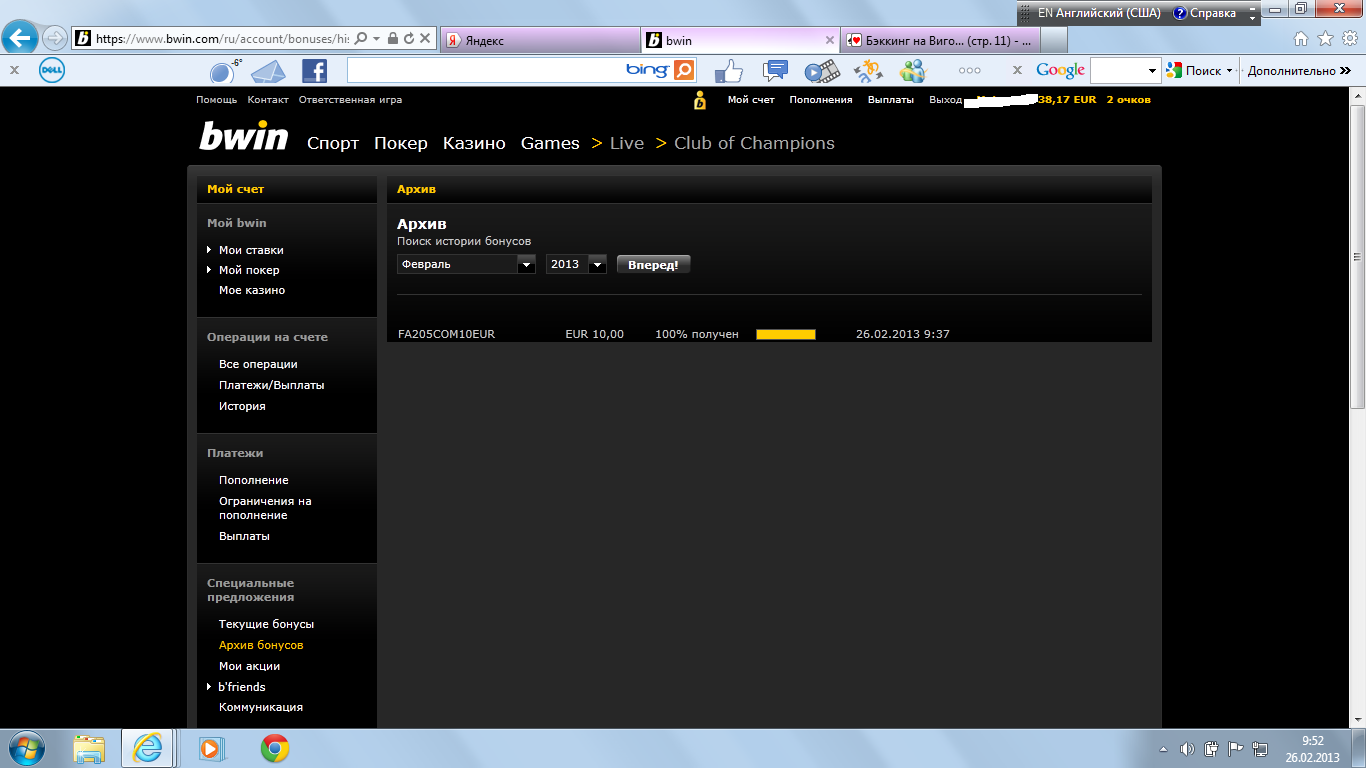Expand the b'friends sidebar item

[241, 687]
